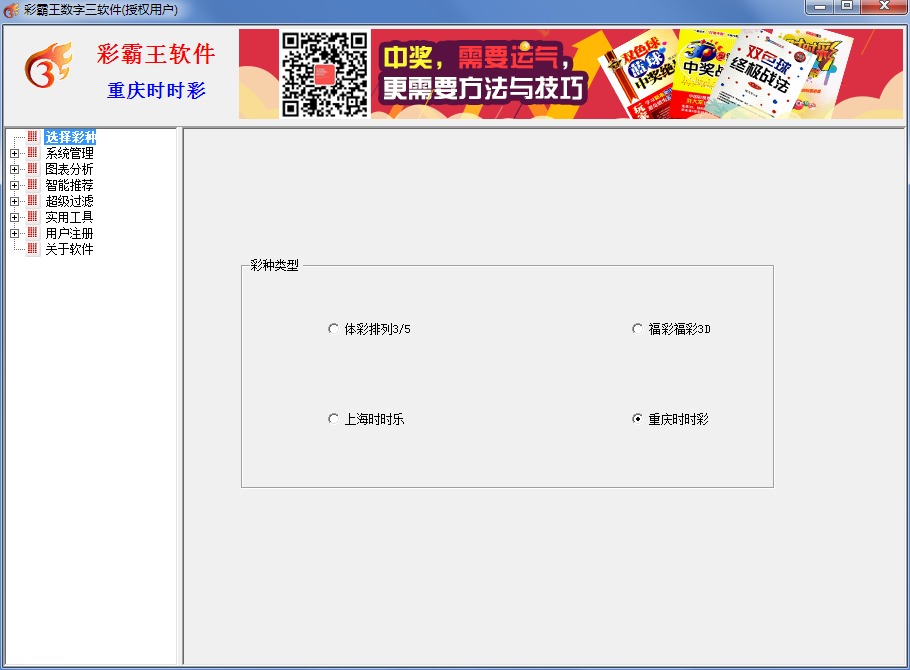
Task: Click the promotional banner with lottery books
Action: pos(640,74)
